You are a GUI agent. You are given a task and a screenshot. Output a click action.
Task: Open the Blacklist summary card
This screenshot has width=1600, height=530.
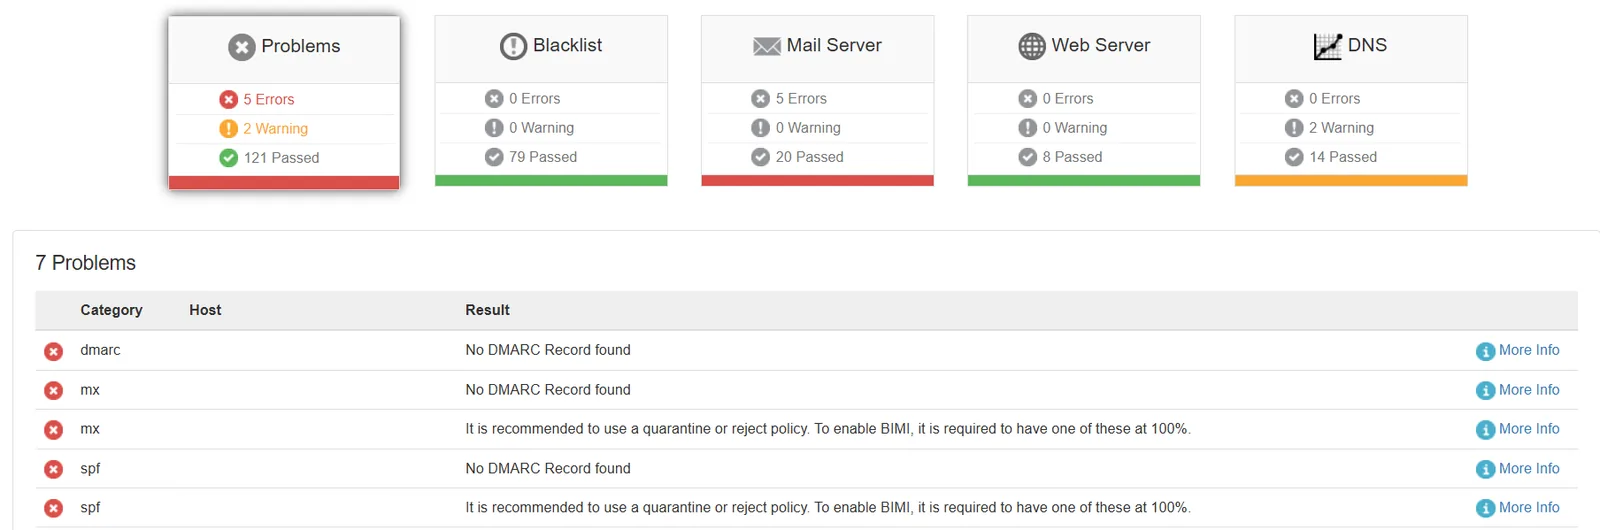[551, 101]
